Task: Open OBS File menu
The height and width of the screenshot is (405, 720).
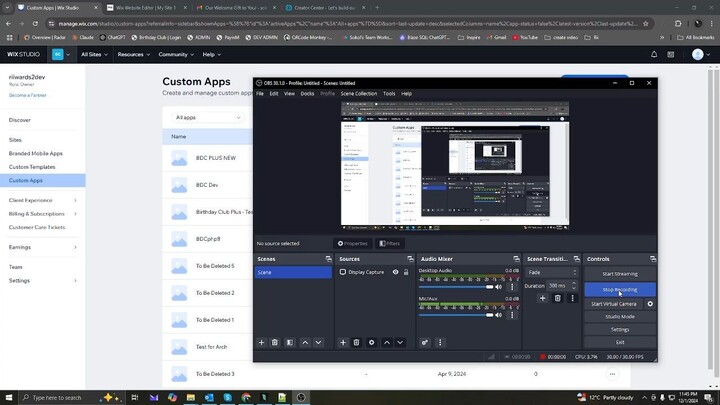Action: (260, 94)
